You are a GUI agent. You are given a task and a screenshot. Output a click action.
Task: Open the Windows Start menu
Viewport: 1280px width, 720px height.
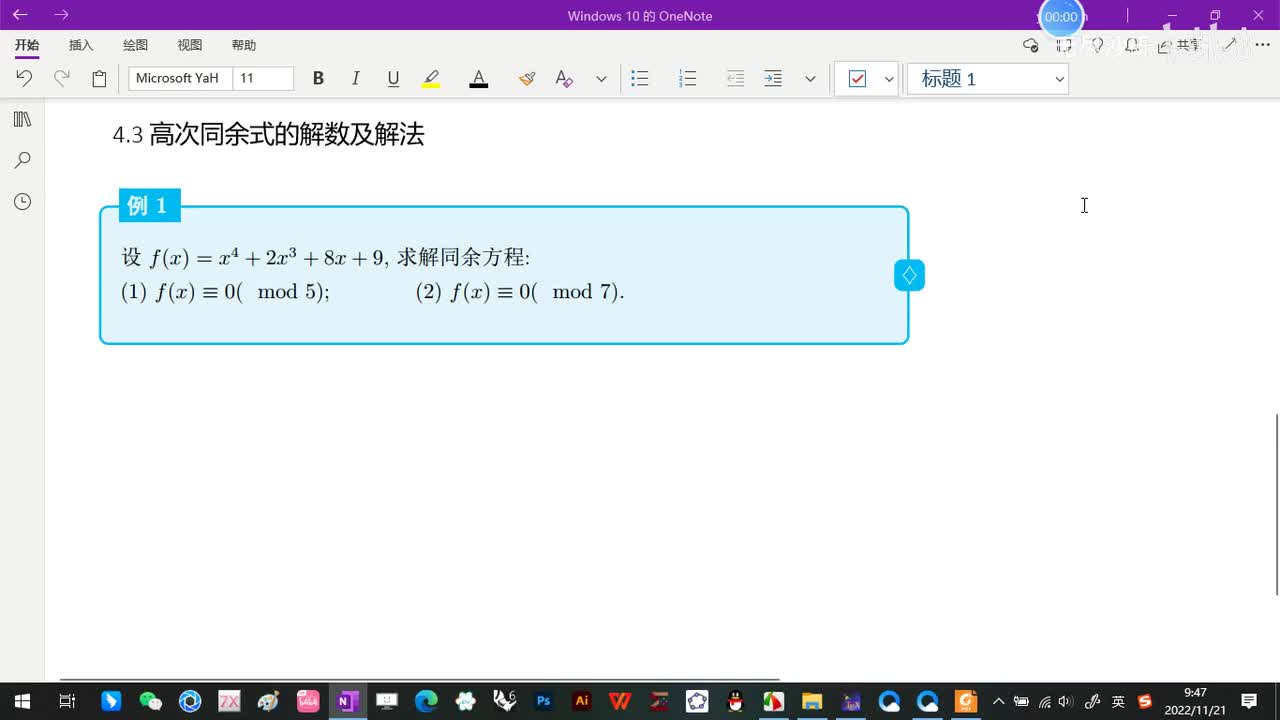[22, 701]
